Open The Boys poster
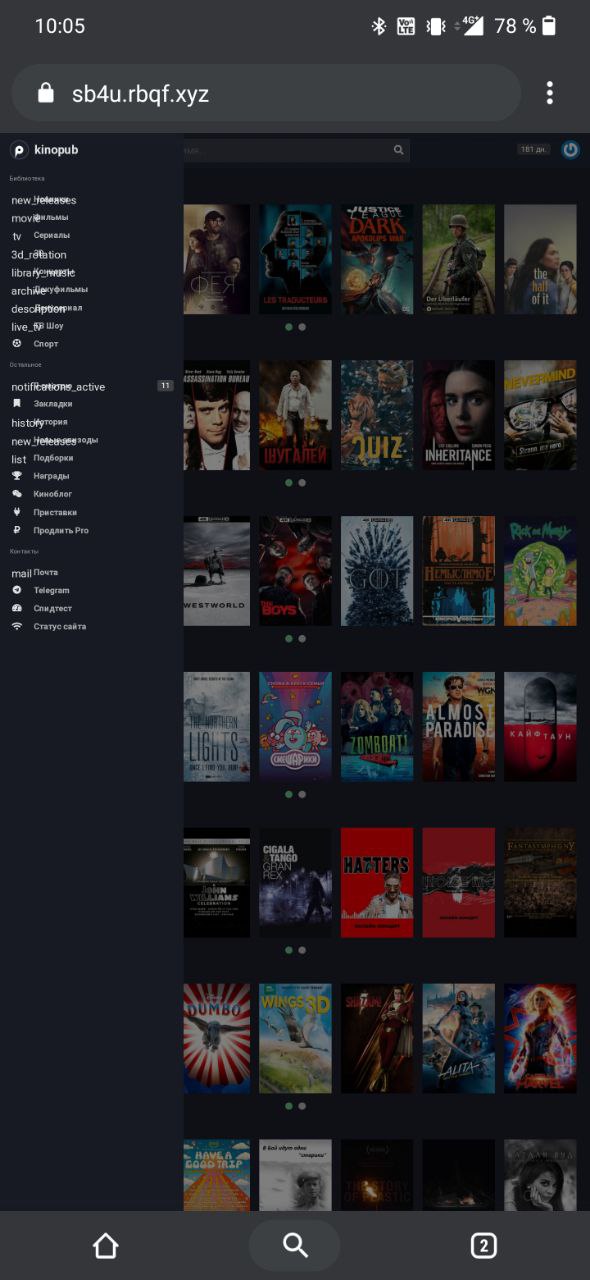This screenshot has width=590, height=1280. tap(295, 571)
